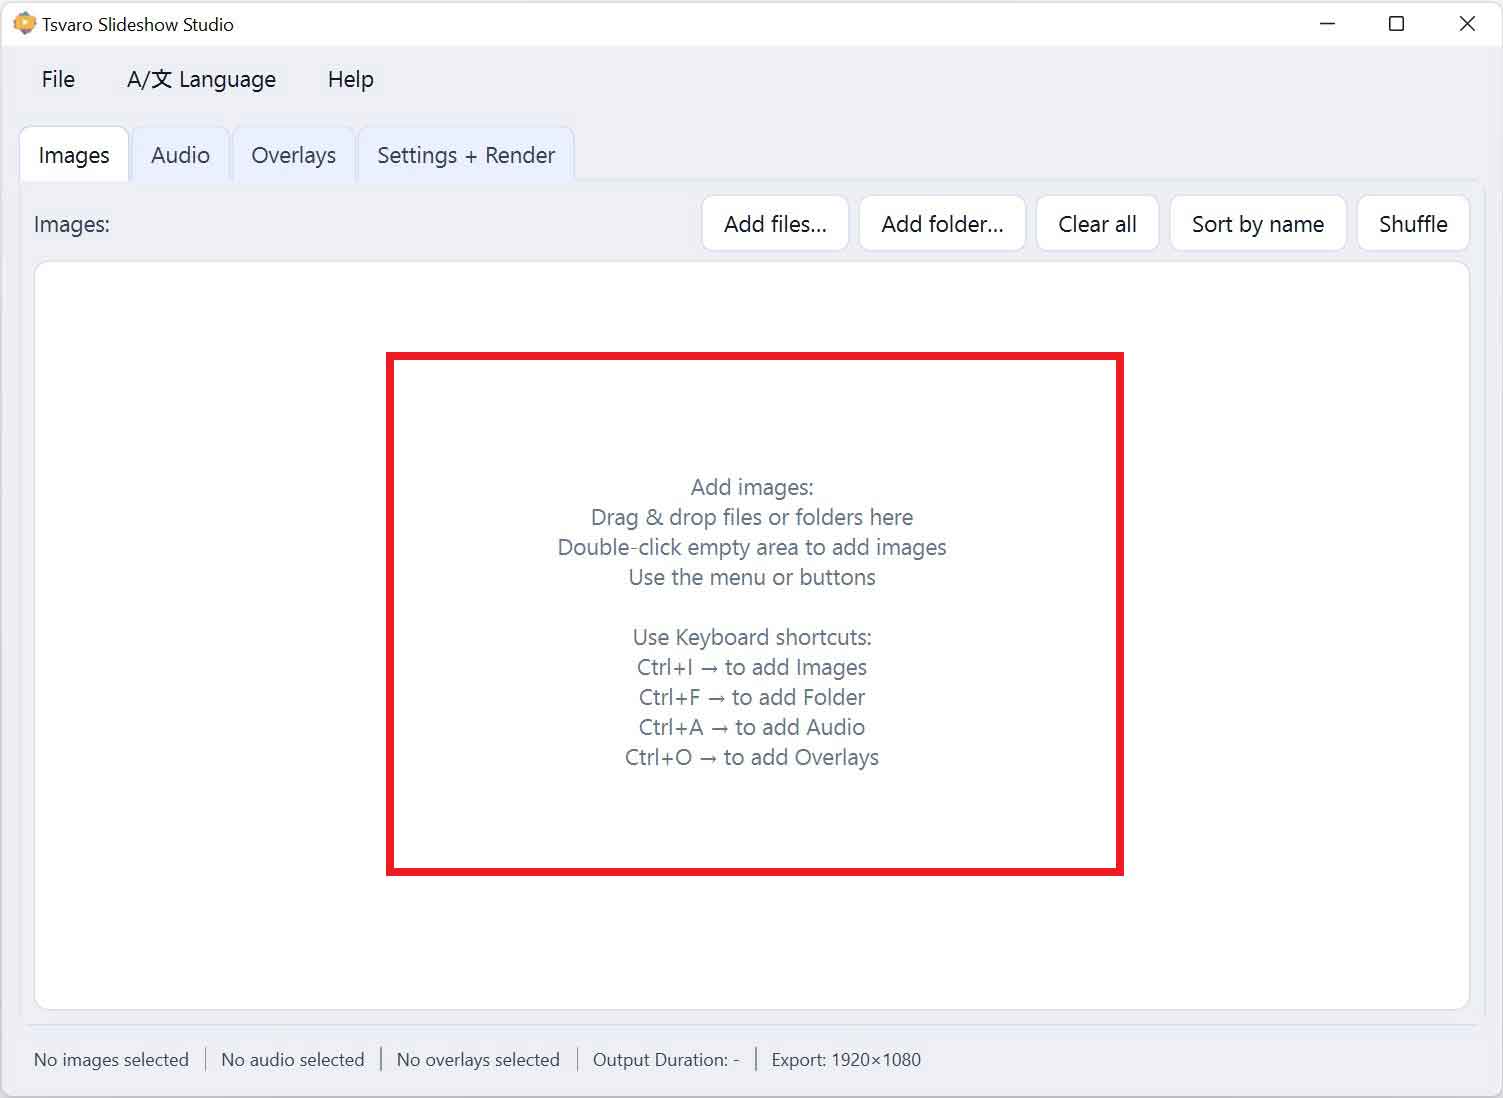The height and width of the screenshot is (1098, 1503).
Task: Click the Add folder... button
Action: pyautogui.click(x=942, y=224)
